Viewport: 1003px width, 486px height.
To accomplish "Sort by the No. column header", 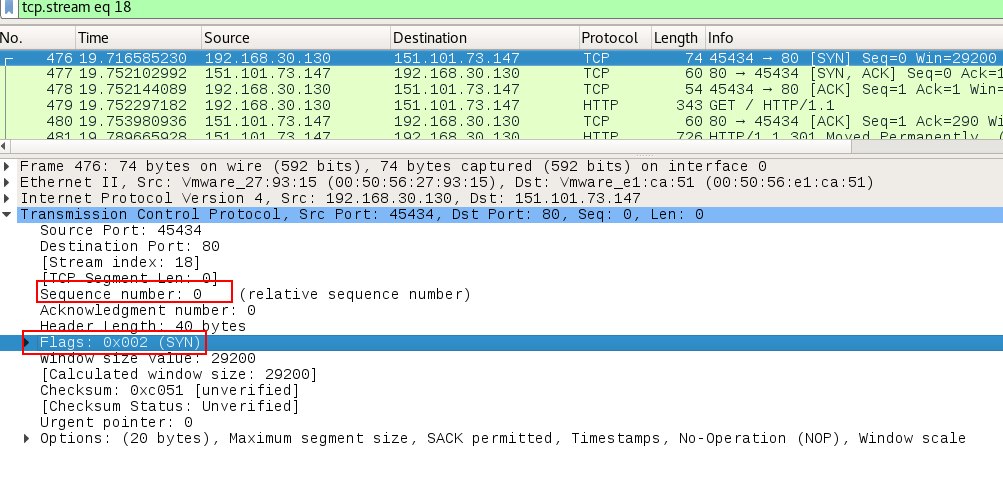I will [38, 38].
